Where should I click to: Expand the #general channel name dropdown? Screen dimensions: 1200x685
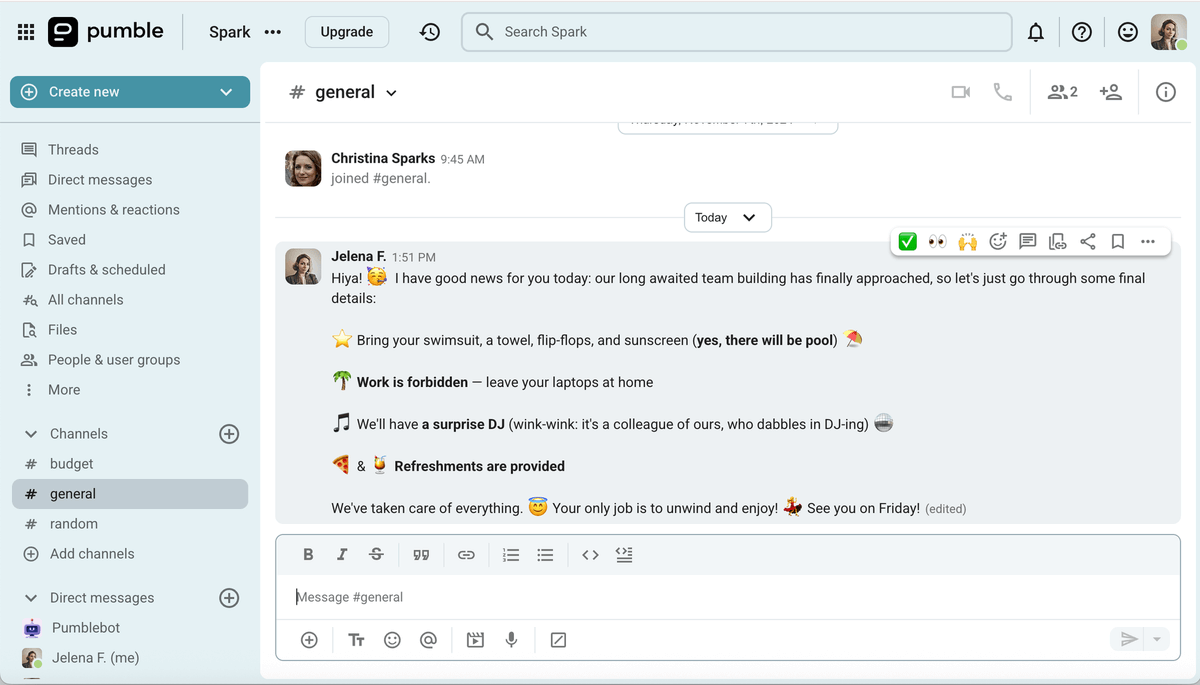pos(390,91)
